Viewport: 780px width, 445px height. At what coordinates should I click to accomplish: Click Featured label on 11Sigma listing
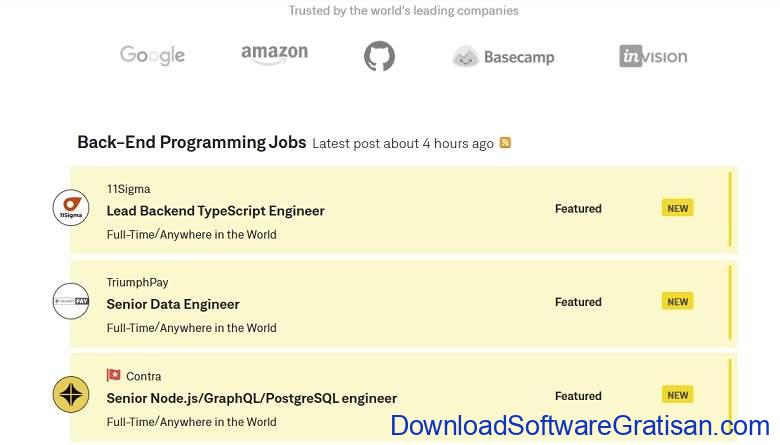[578, 208]
